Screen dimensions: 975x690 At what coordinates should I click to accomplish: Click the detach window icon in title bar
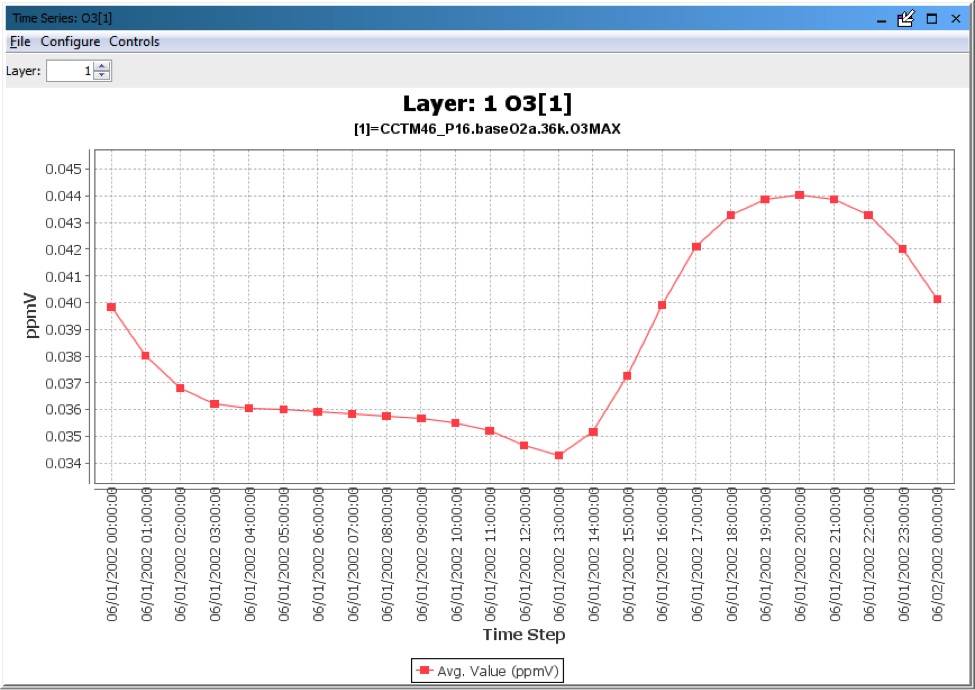[906, 19]
